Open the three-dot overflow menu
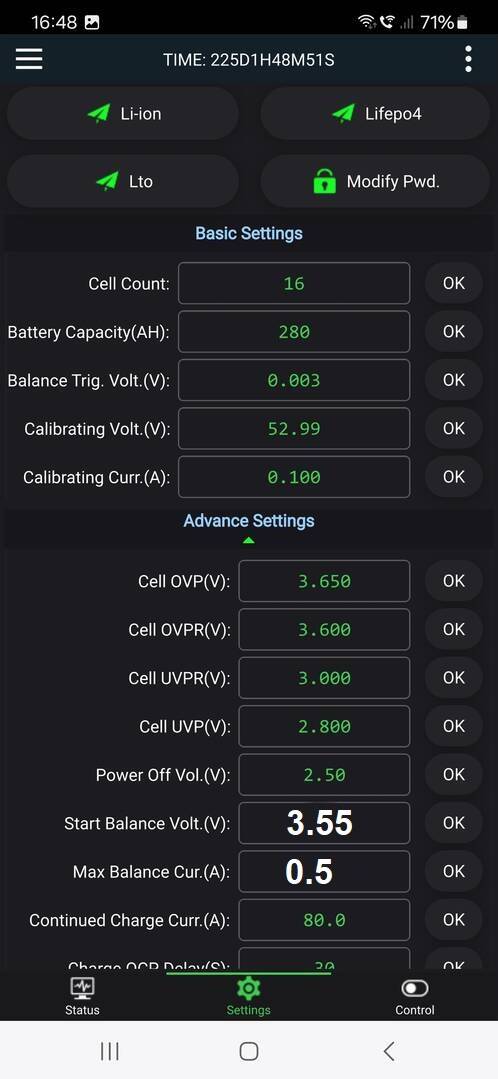This screenshot has width=498, height=1079. tap(468, 59)
